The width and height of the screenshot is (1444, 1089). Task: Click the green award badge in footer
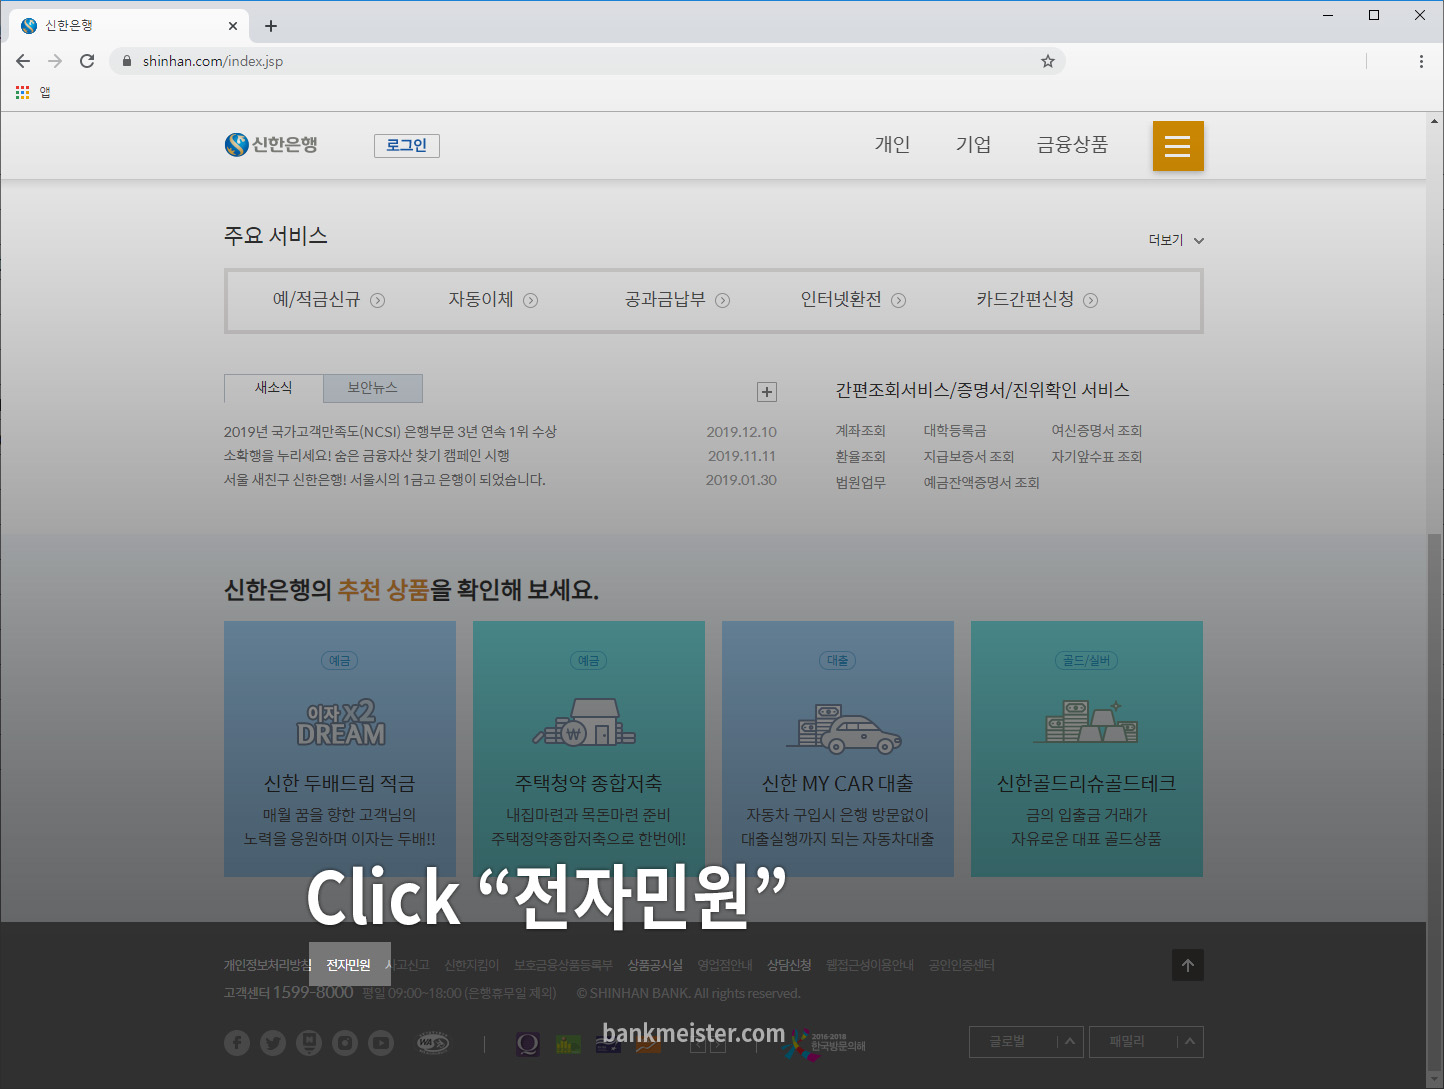click(568, 1044)
